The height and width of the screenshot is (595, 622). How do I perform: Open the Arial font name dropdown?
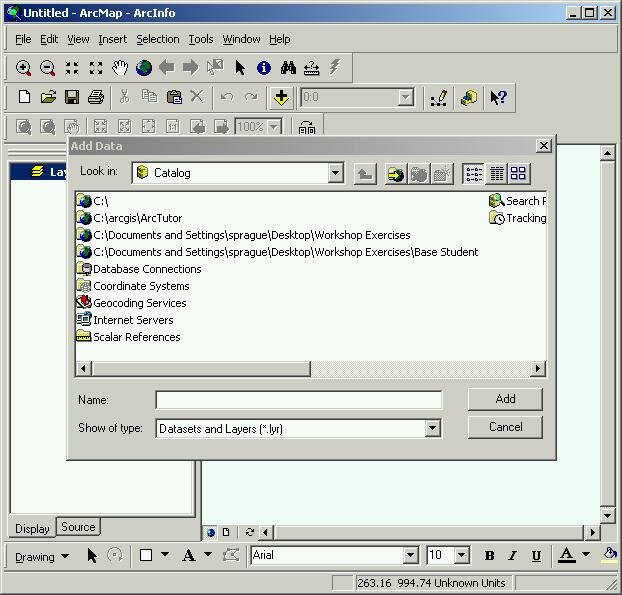tap(411, 555)
